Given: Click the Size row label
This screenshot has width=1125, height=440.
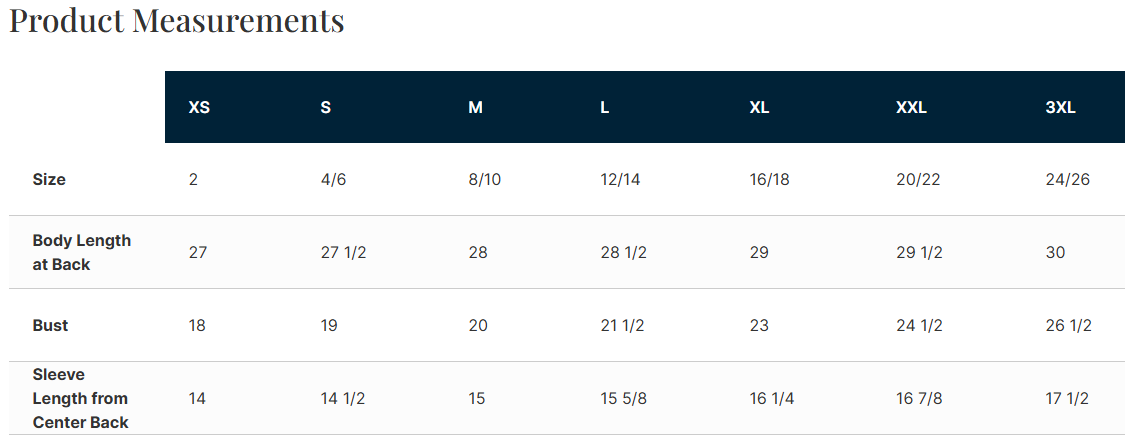Looking at the screenshot, I should pyautogui.click(x=49, y=180).
